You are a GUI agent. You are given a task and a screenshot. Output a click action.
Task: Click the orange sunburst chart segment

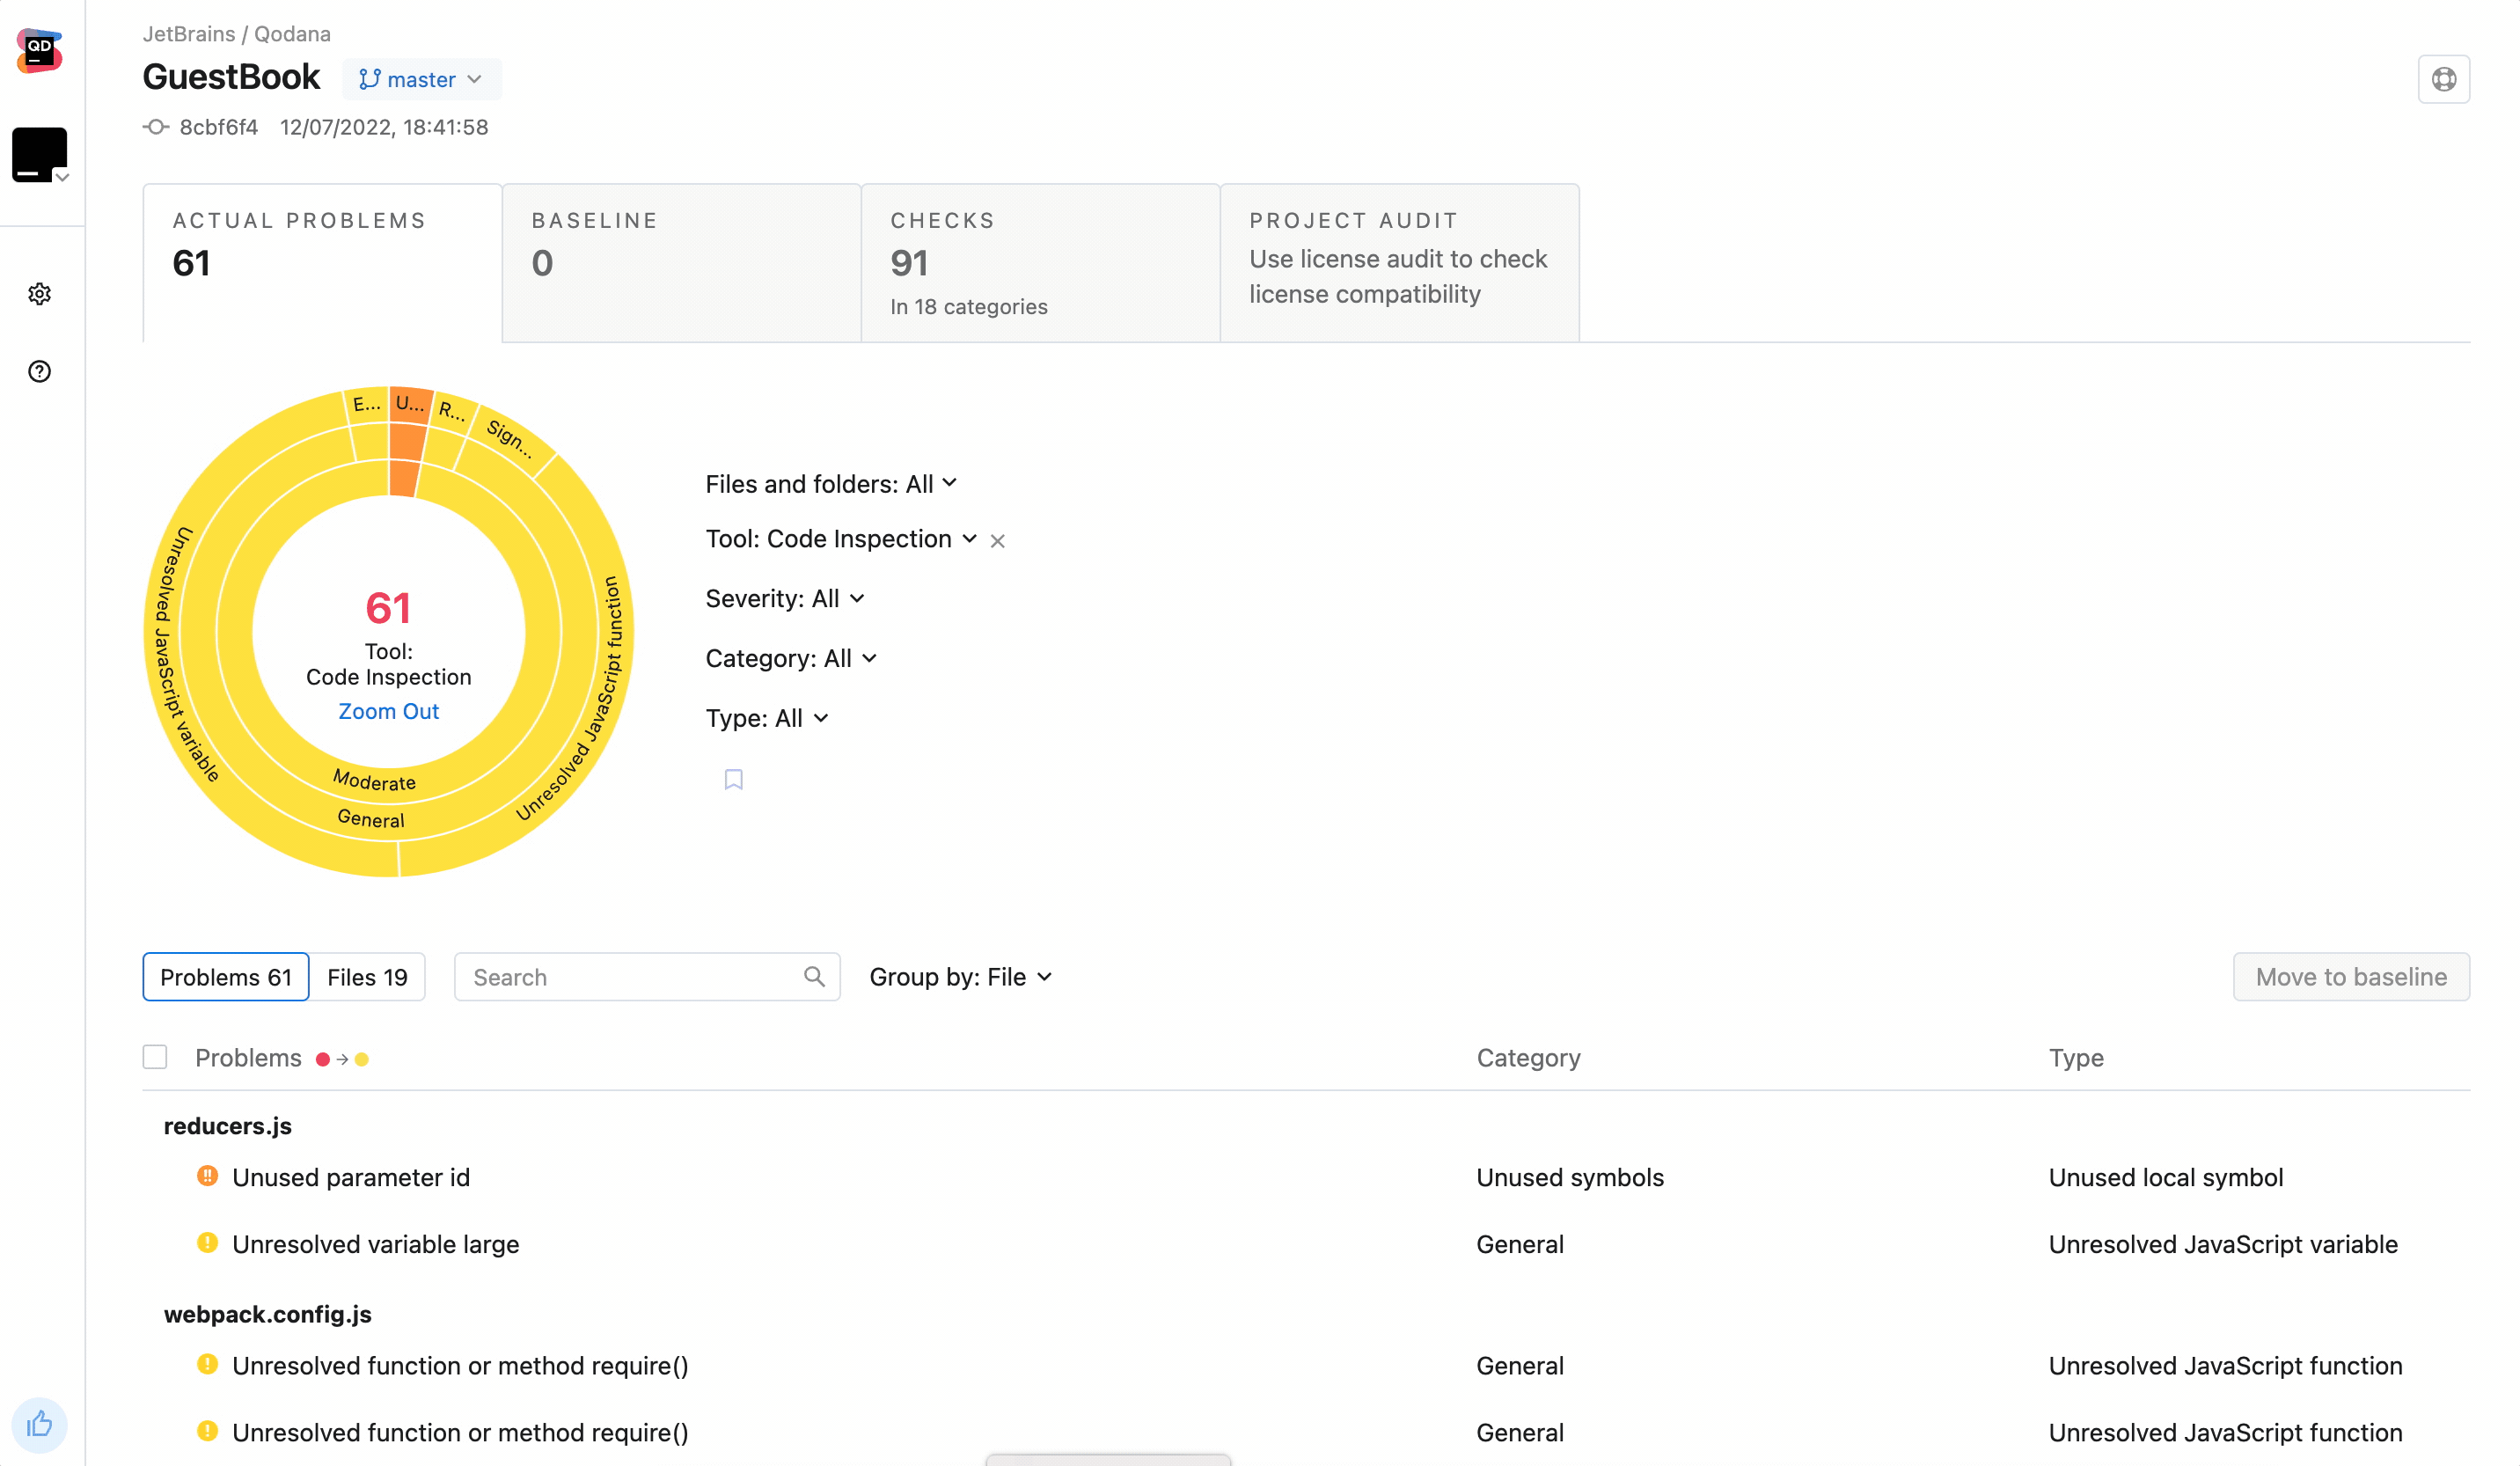tap(407, 442)
